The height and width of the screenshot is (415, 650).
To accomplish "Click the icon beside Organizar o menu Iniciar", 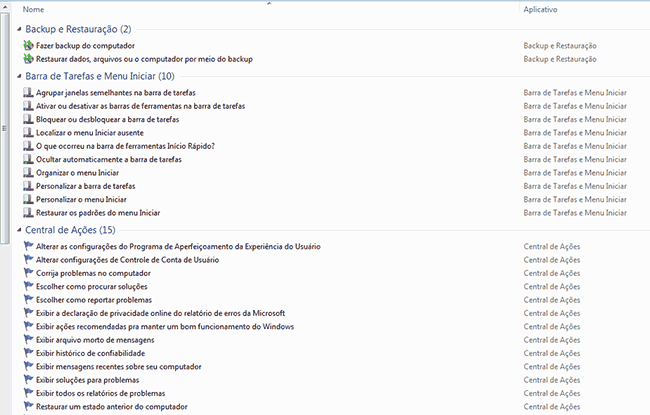I will (28, 172).
